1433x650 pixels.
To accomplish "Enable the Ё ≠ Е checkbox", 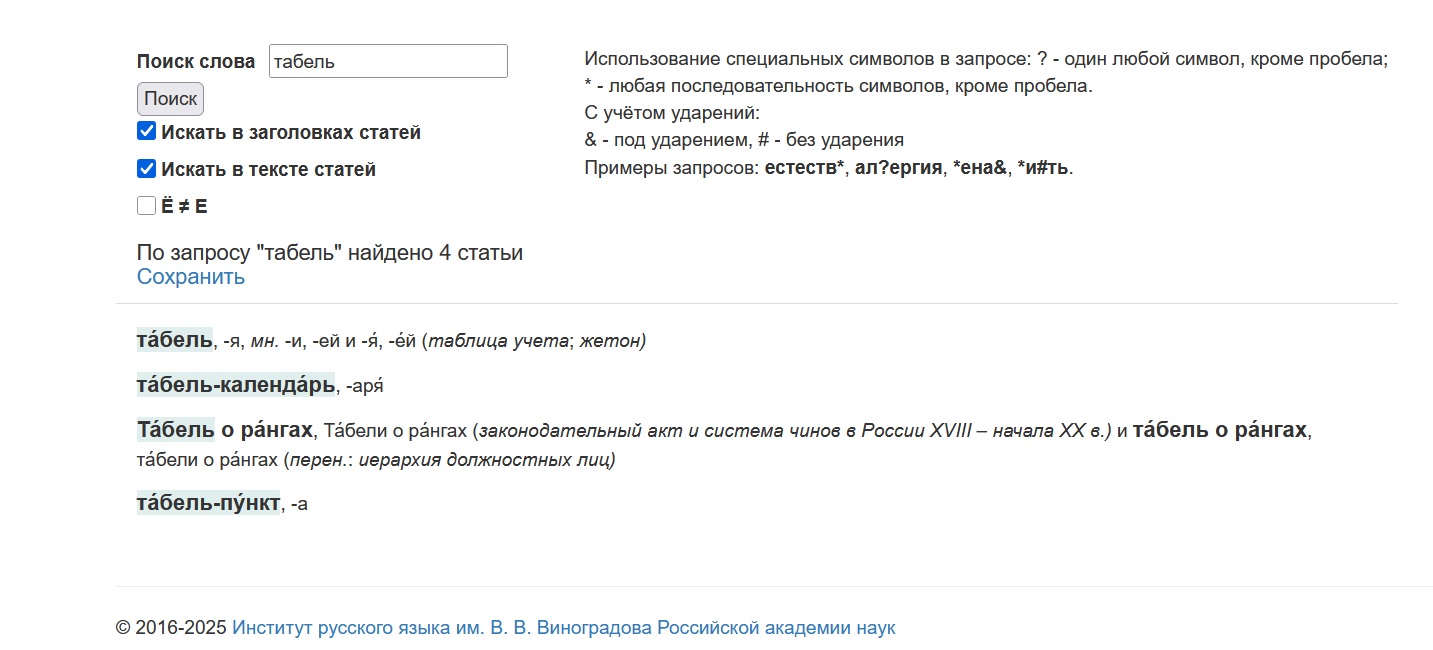I will point(147,206).
